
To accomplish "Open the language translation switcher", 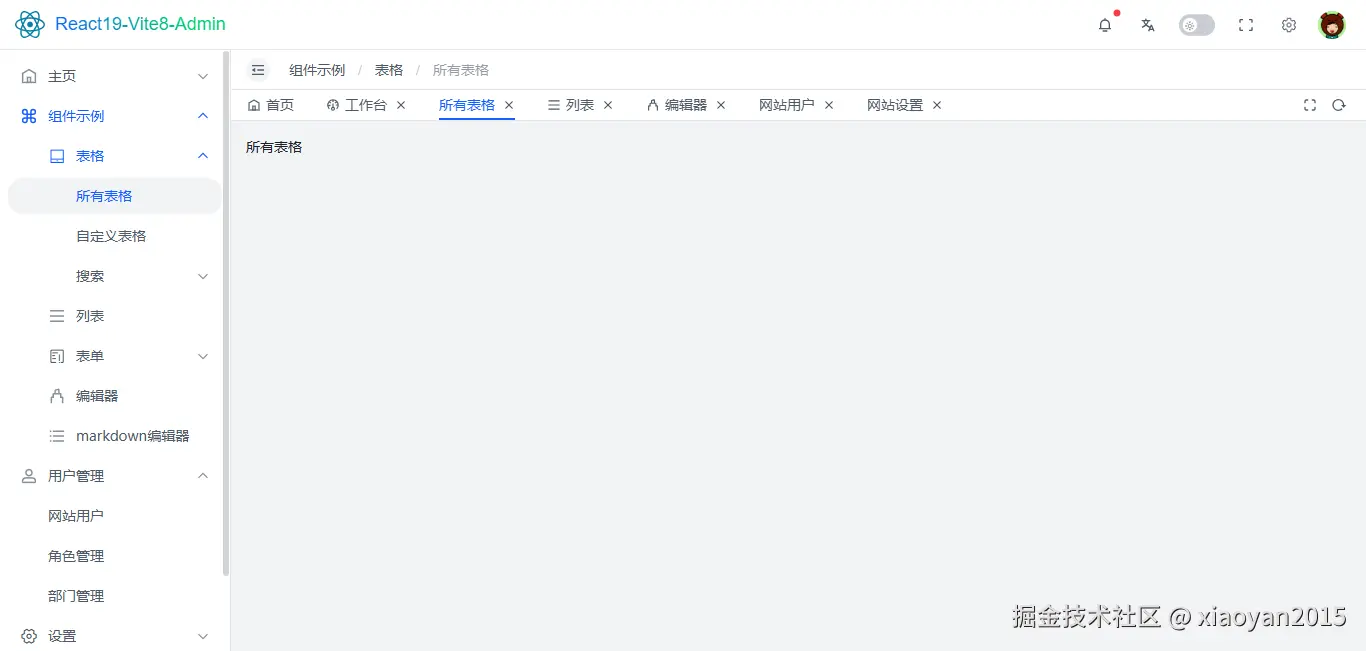I will [x=1148, y=25].
